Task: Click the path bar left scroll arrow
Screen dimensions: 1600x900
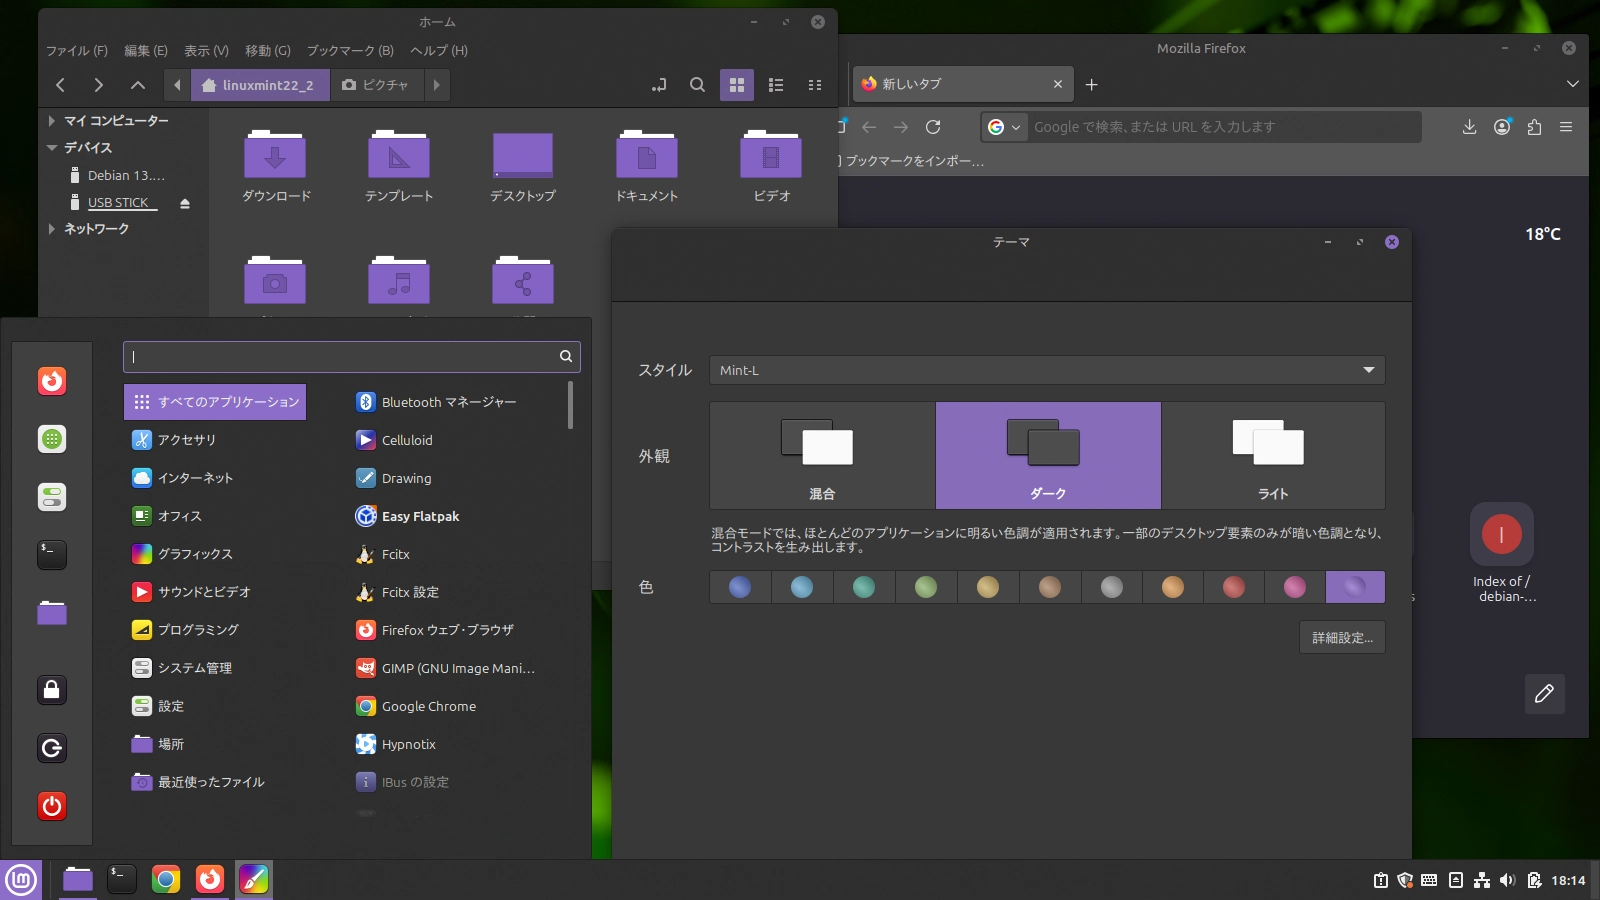Action: tap(177, 85)
